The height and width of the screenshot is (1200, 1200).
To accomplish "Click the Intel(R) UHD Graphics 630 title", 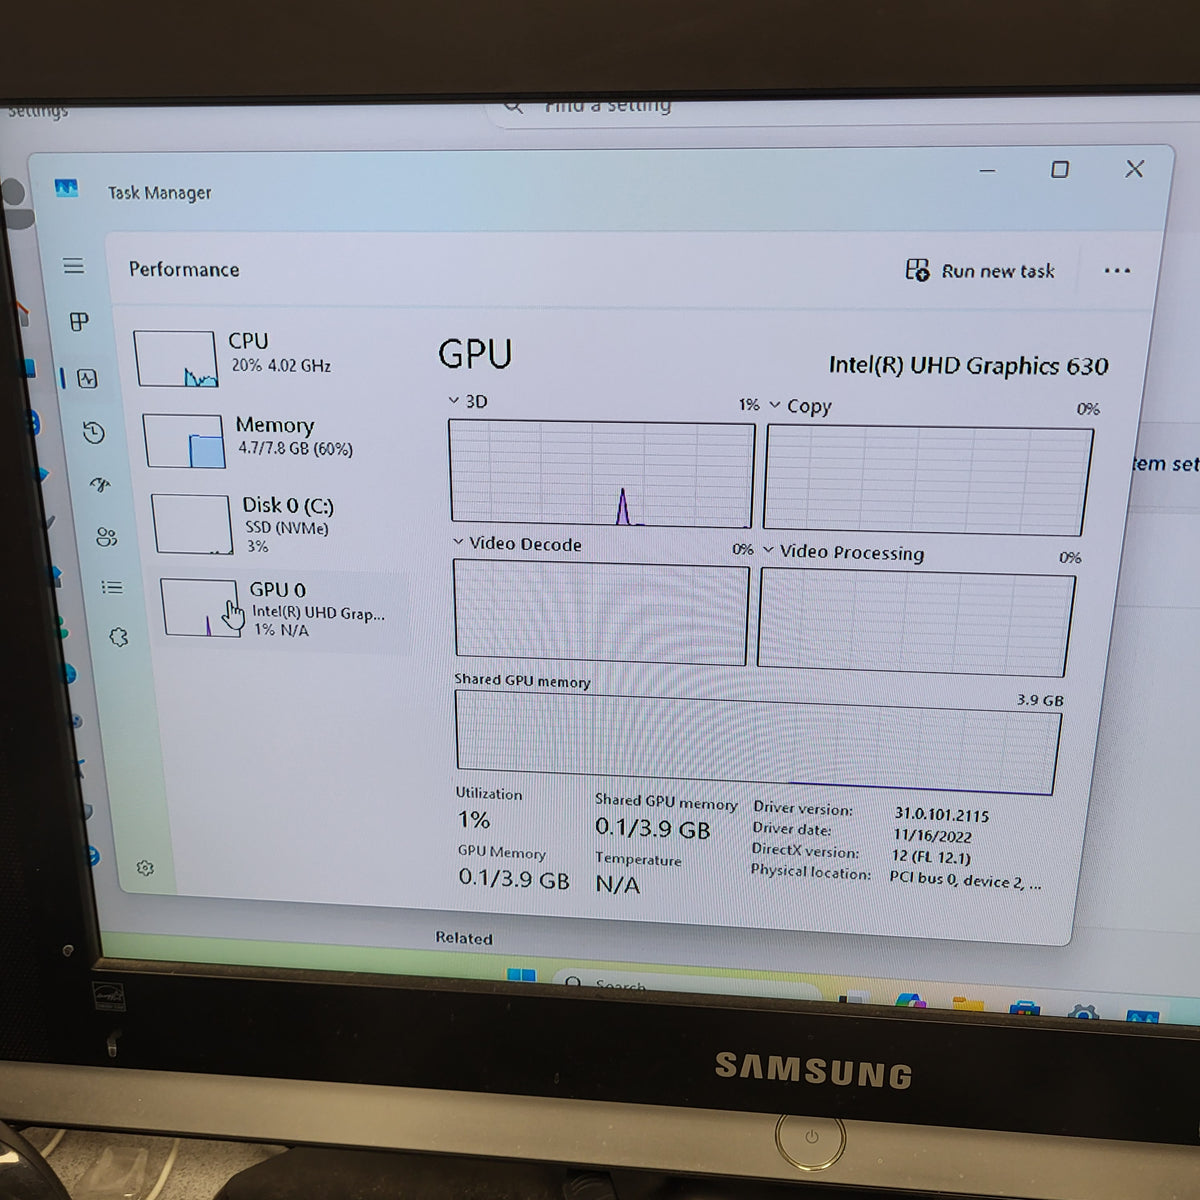I will coord(968,365).
